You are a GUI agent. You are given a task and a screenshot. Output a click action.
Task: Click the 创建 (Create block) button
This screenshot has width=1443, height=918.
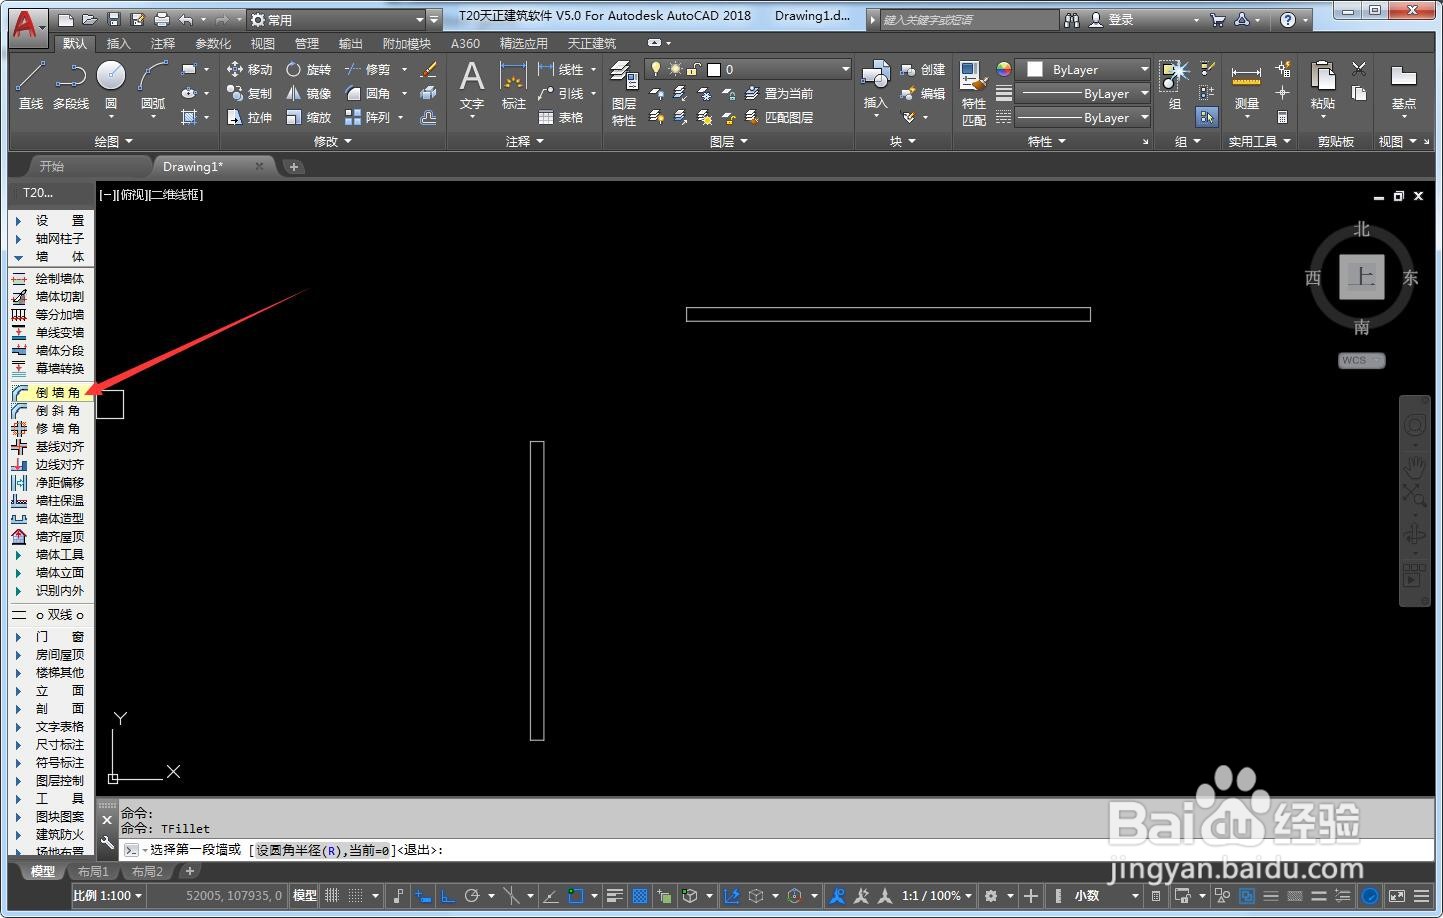922,69
